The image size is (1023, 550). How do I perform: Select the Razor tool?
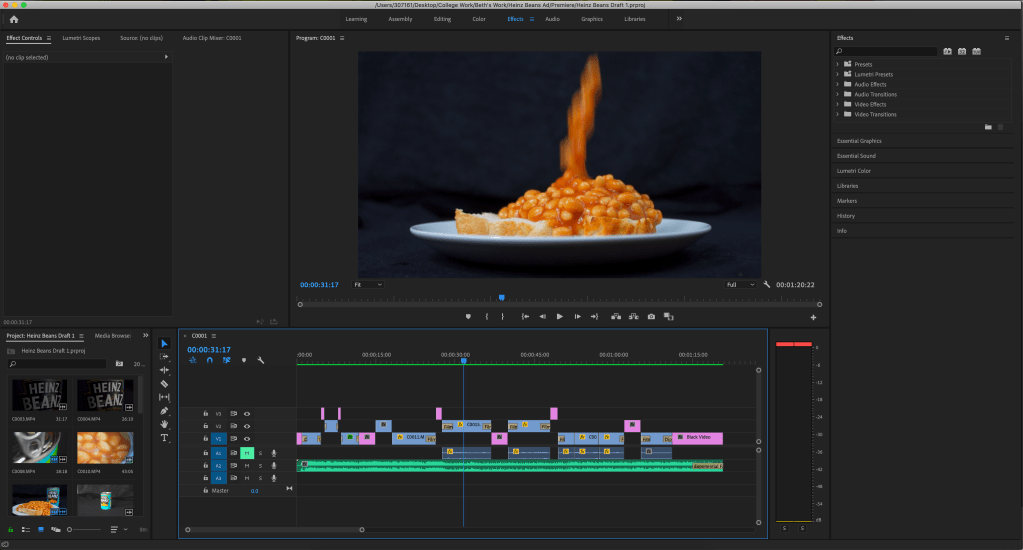tap(165, 383)
